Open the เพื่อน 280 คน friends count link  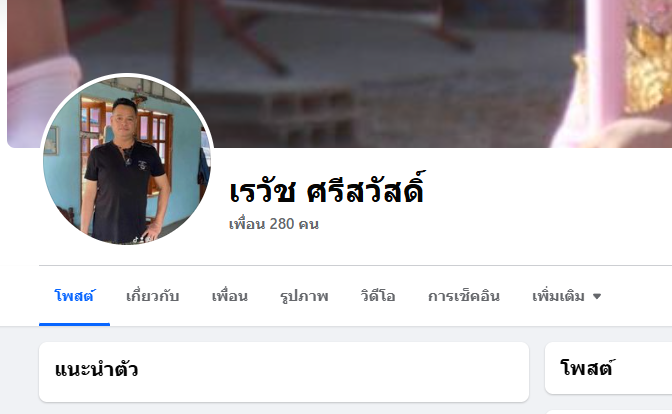(x=274, y=224)
